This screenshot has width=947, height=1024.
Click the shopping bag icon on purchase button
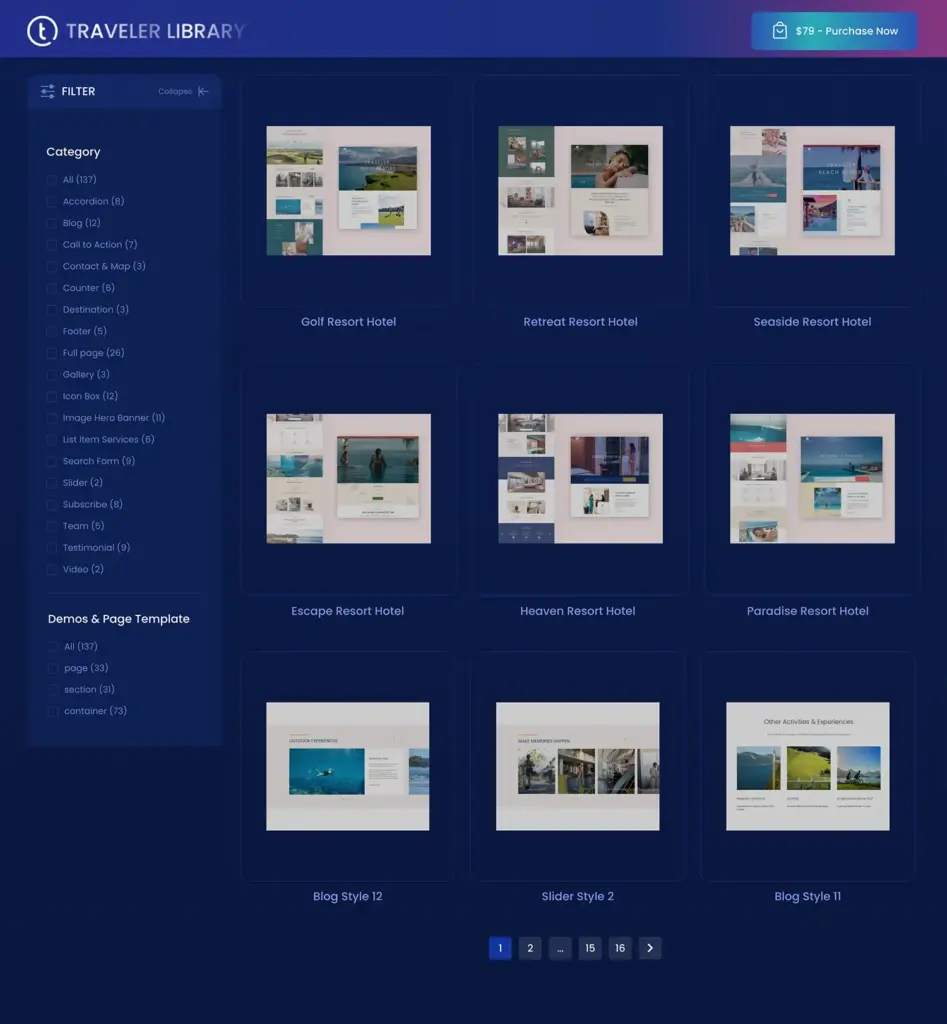tap(778, 30)
